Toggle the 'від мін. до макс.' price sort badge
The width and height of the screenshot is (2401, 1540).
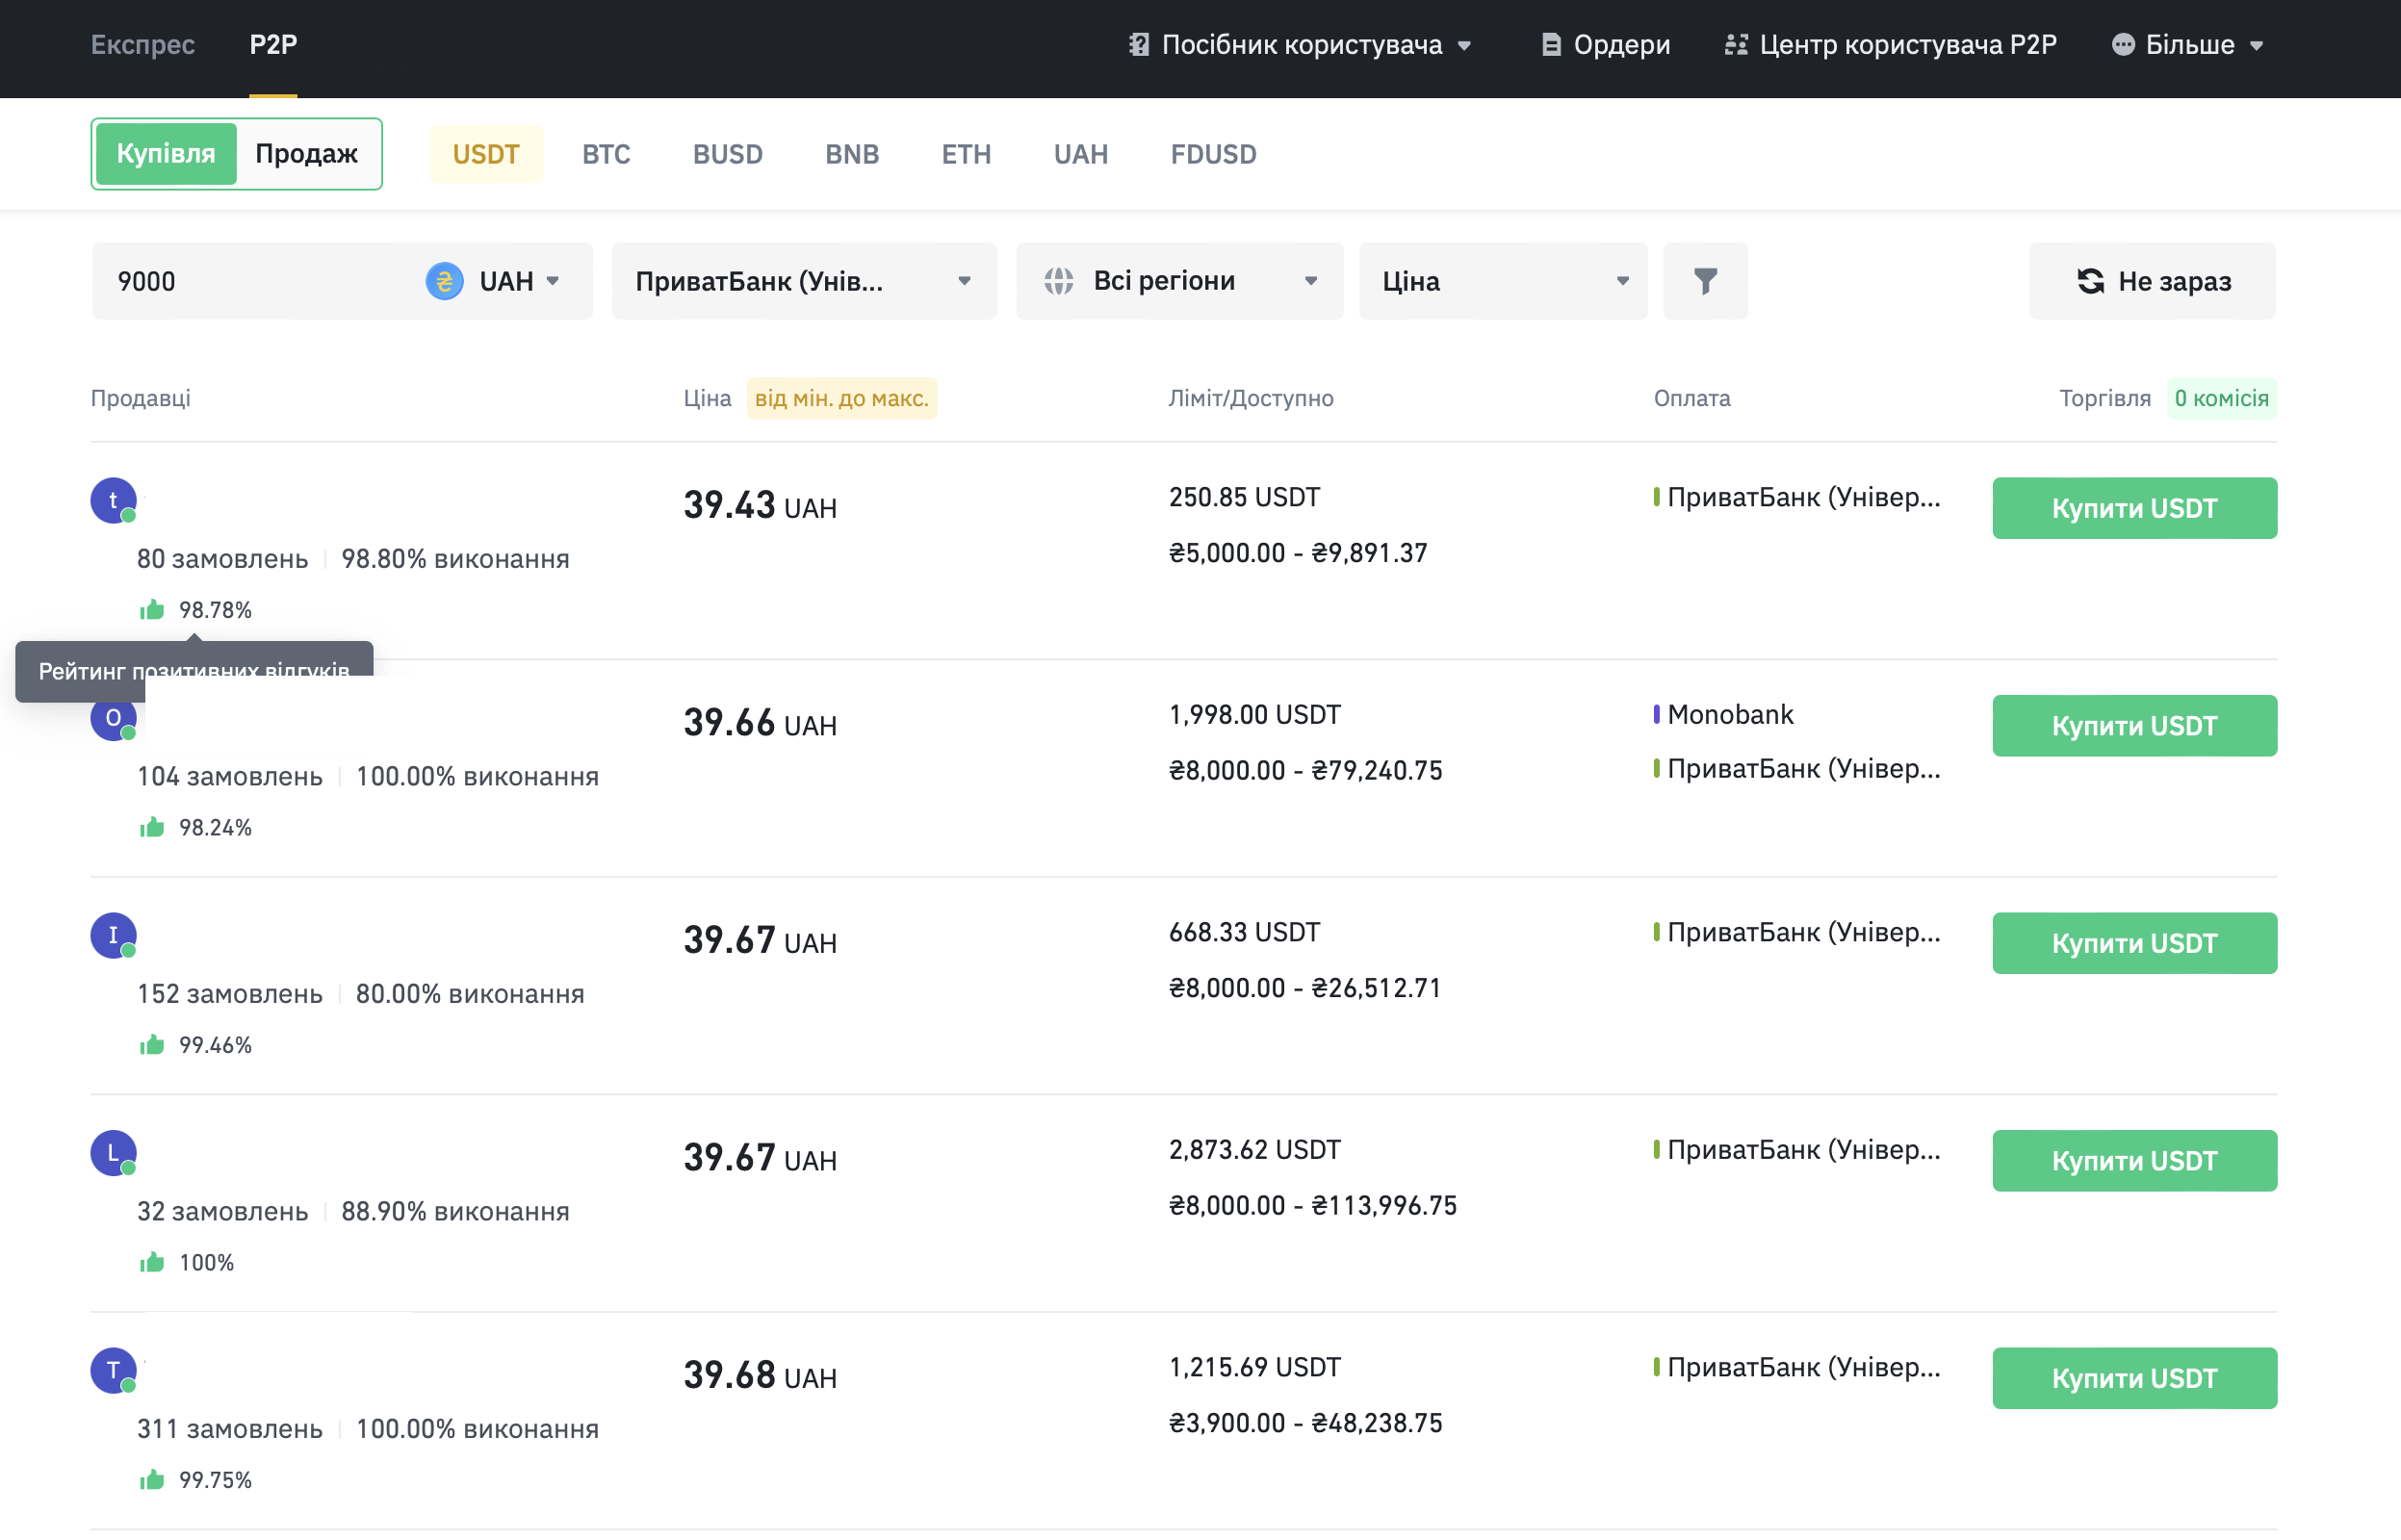coord(841,398)
